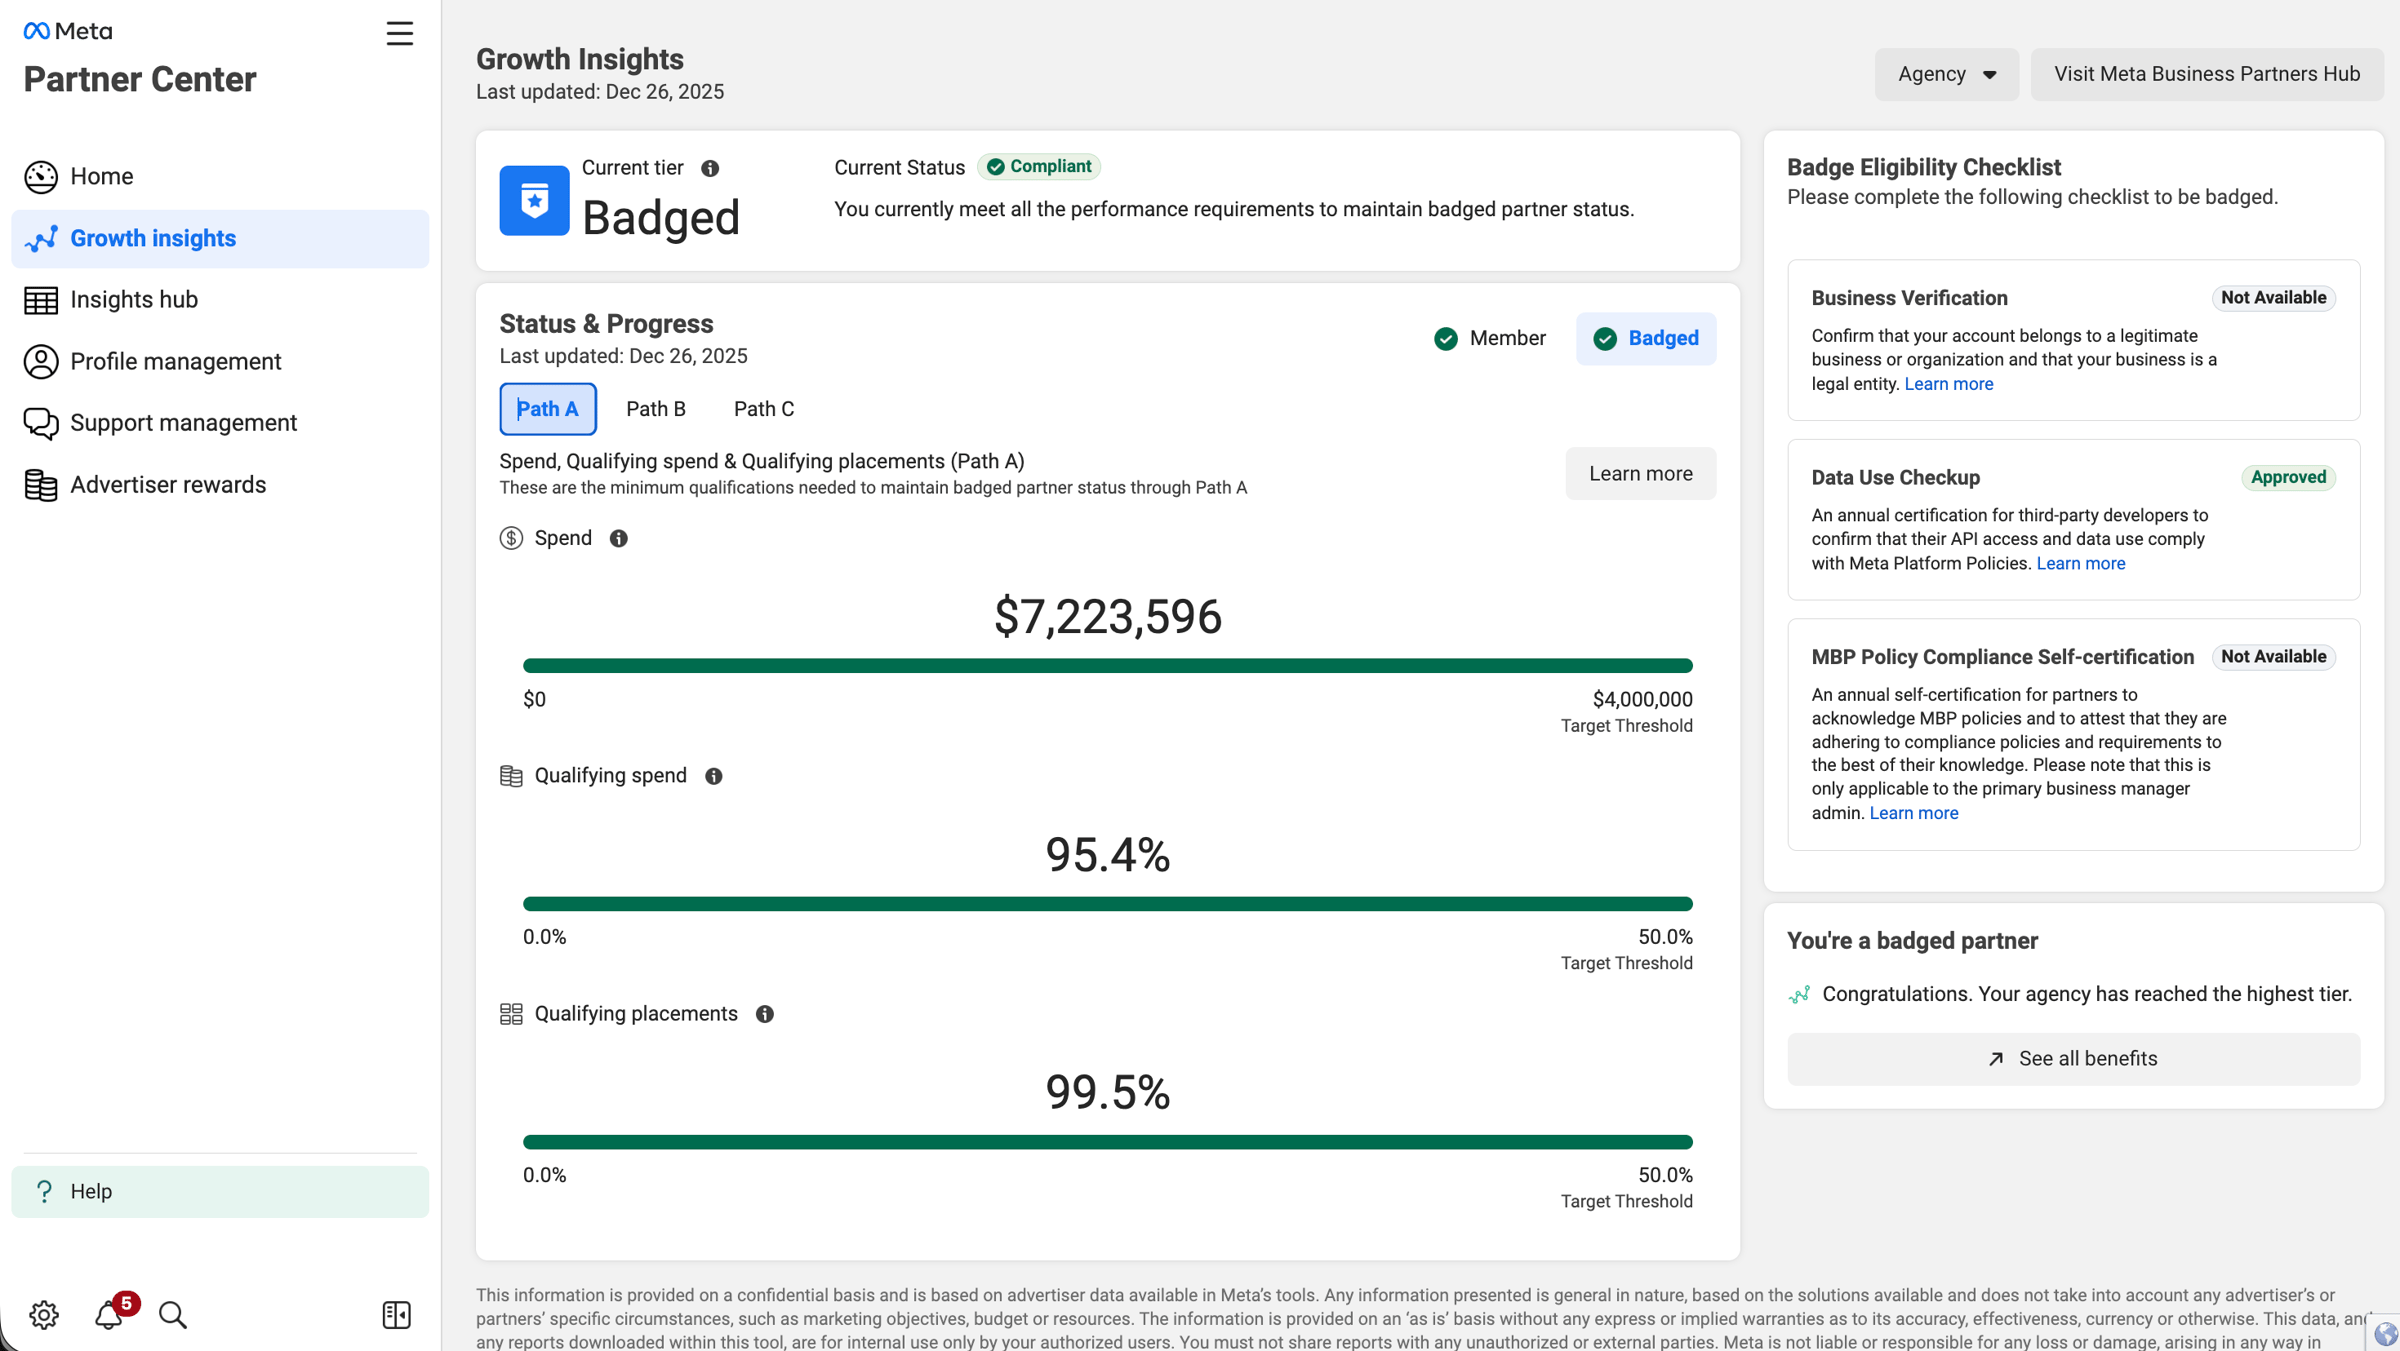Click the Spend progress bar

[1107, 666]
